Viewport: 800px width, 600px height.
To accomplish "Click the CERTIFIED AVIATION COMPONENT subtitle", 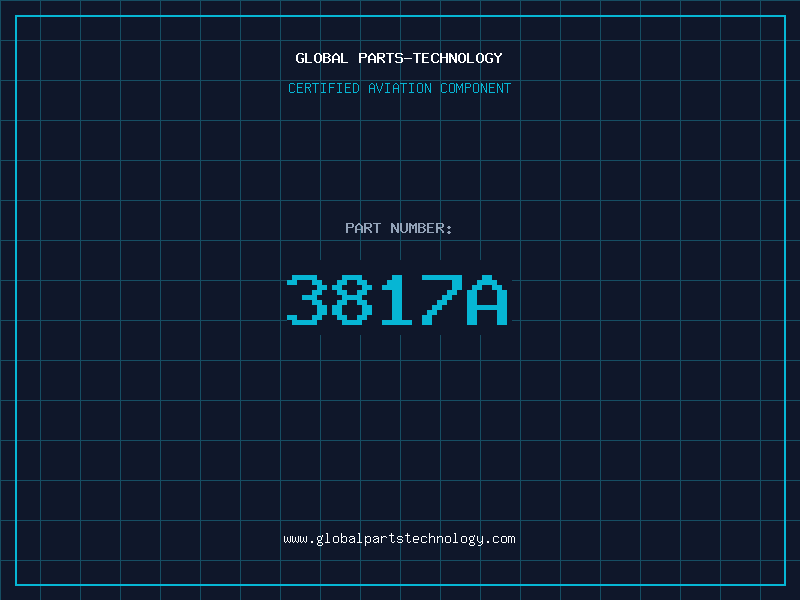I will click(399, 88).
